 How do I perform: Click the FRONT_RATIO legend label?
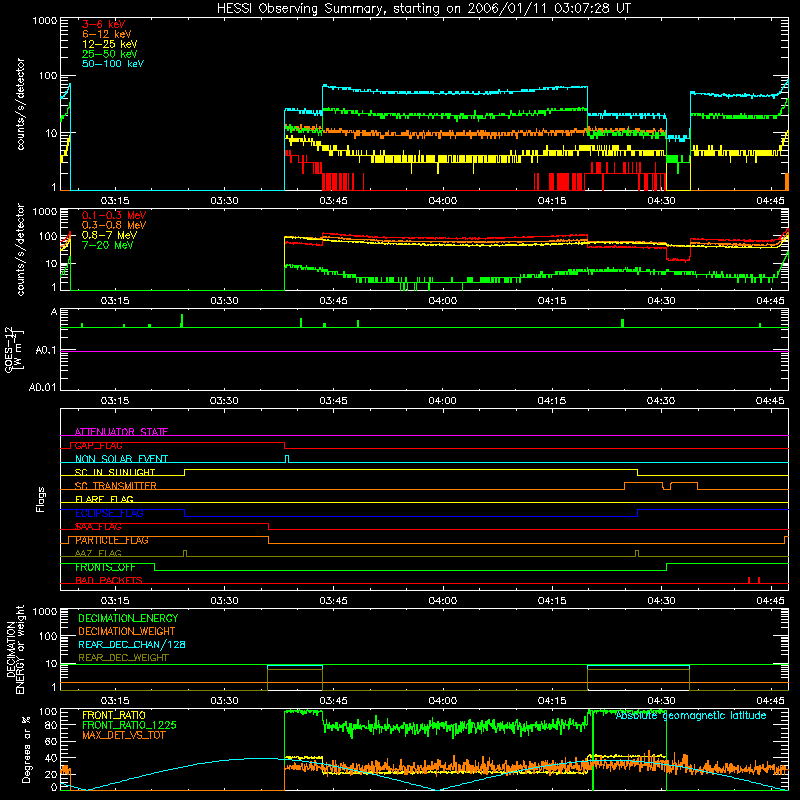[x=114, y=715]
